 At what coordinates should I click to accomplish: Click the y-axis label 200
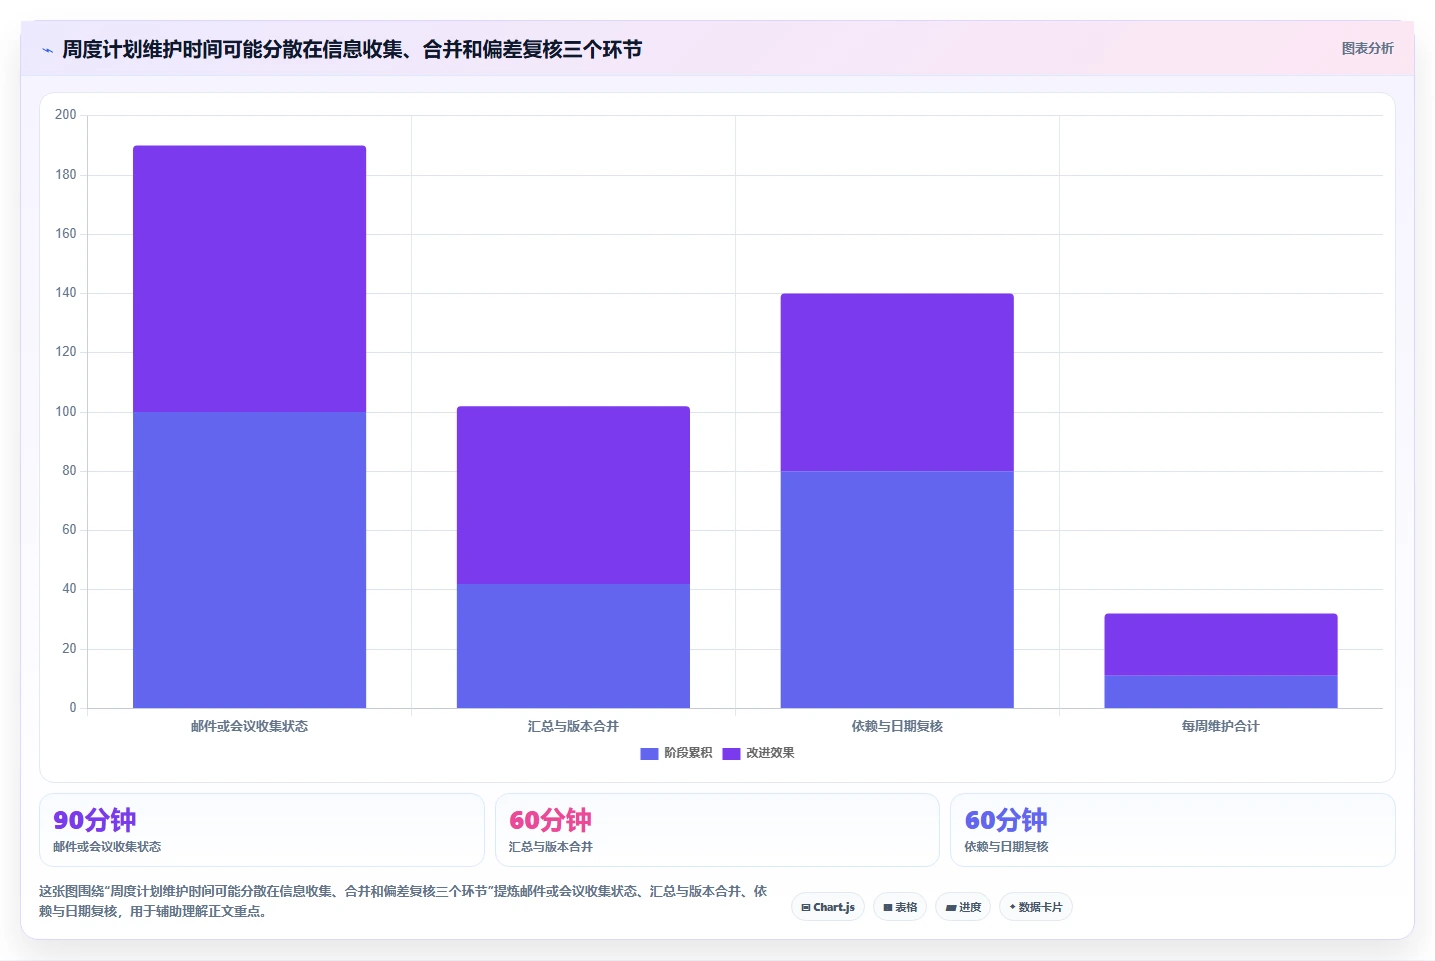click(x=66, y=115)
